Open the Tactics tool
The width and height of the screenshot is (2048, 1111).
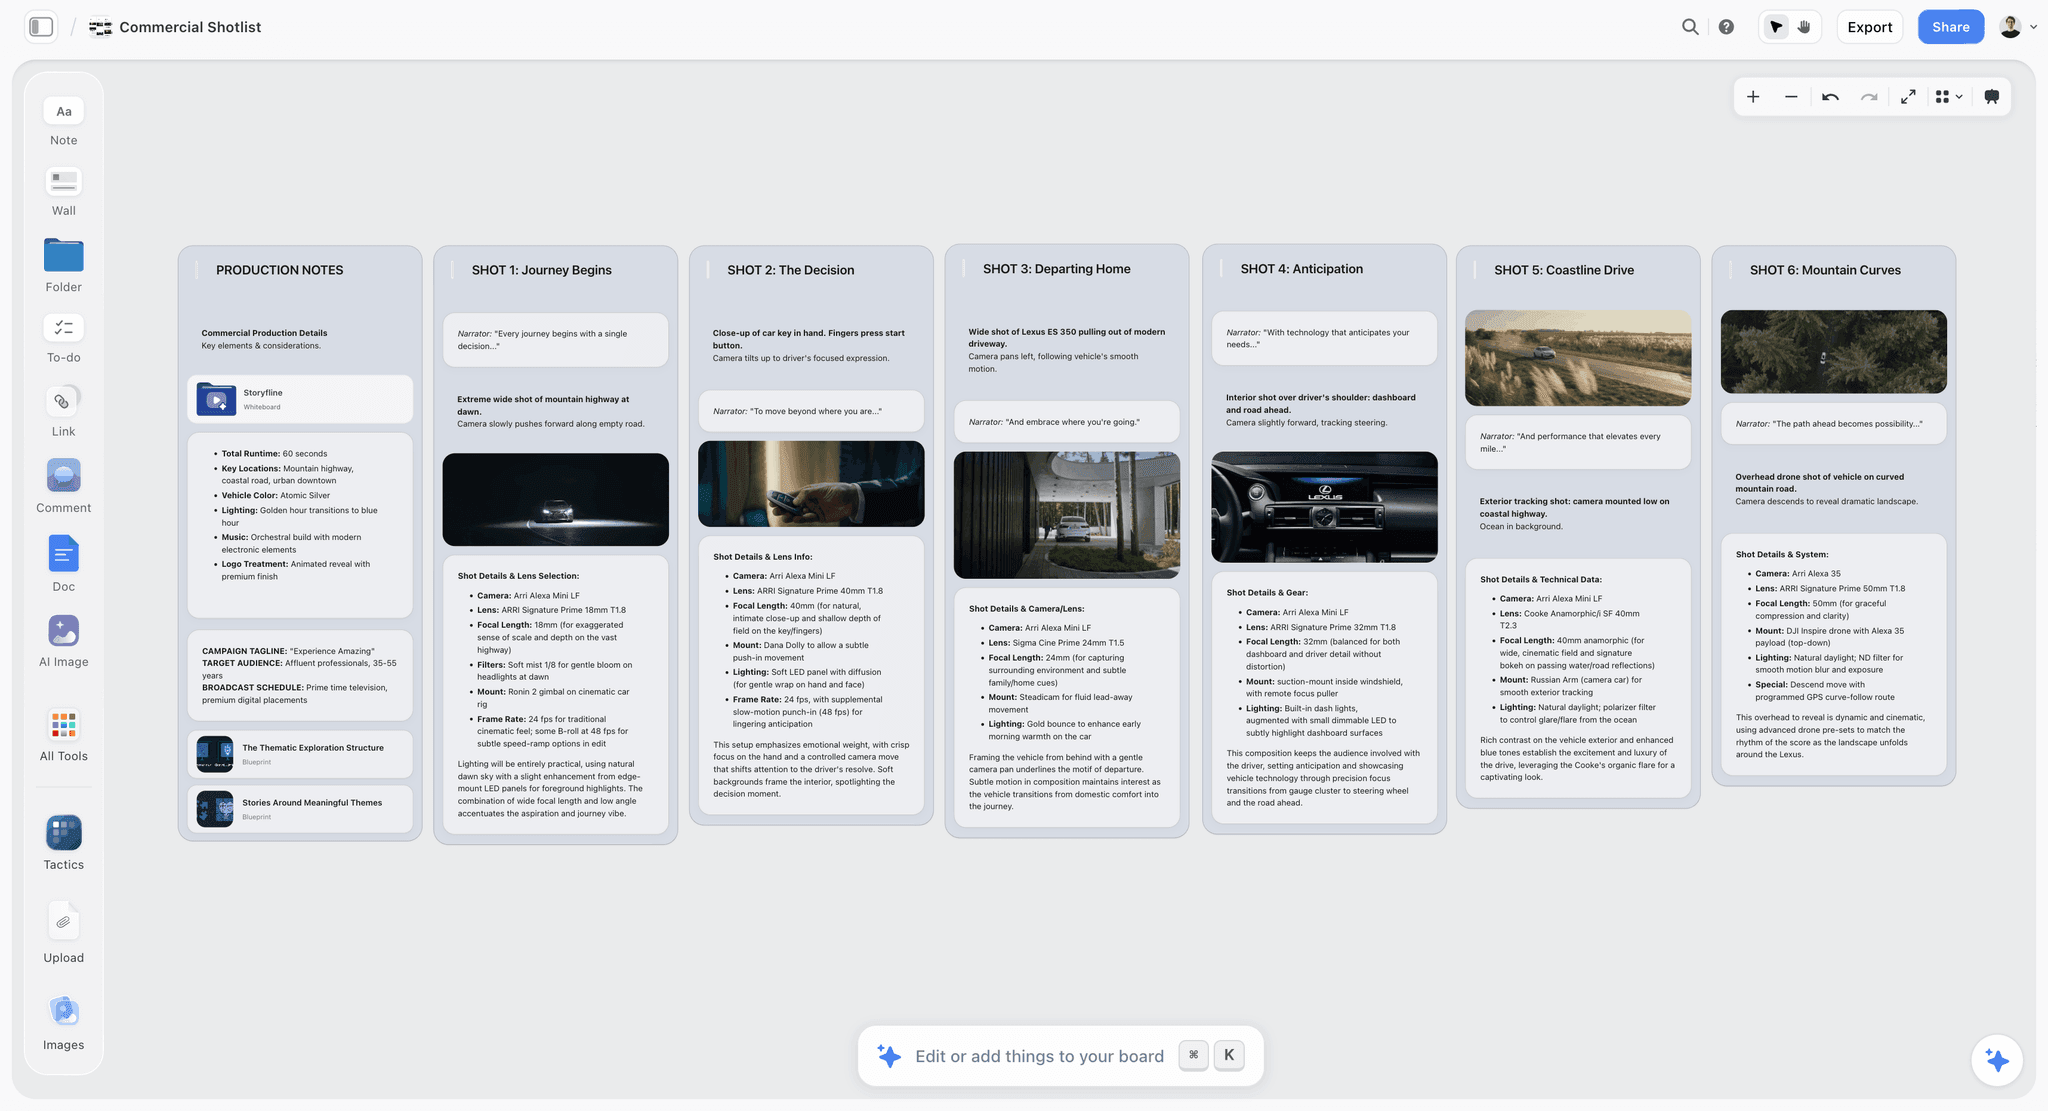click(63, 843)
